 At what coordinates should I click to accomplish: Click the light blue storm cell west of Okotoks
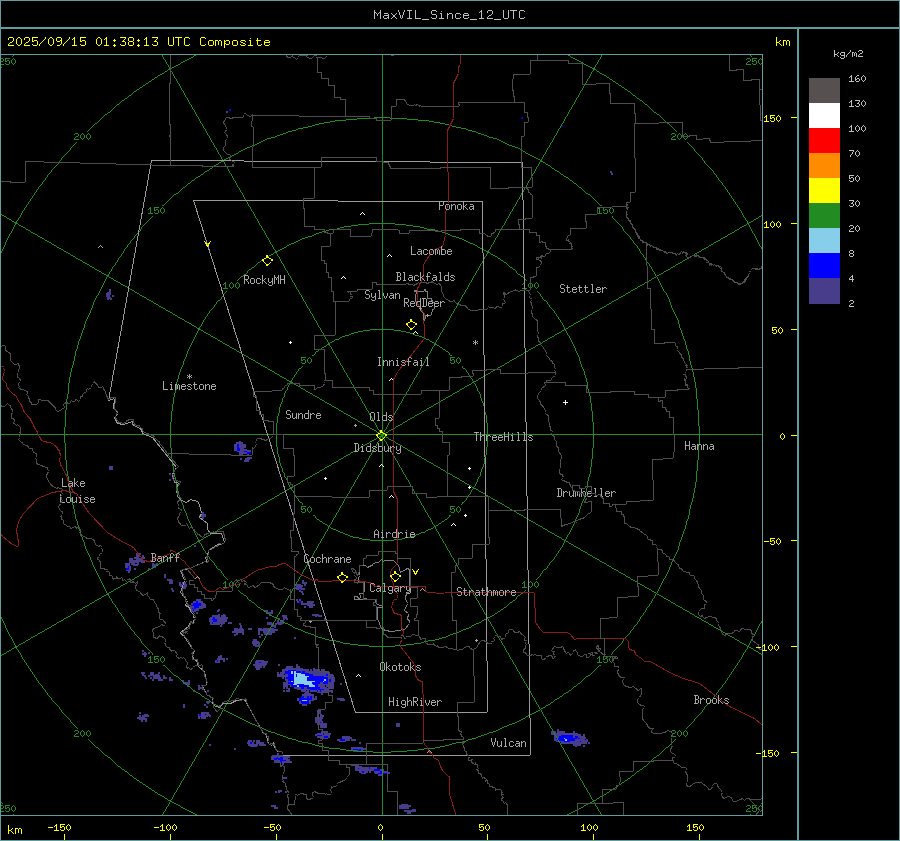[303, 680]
